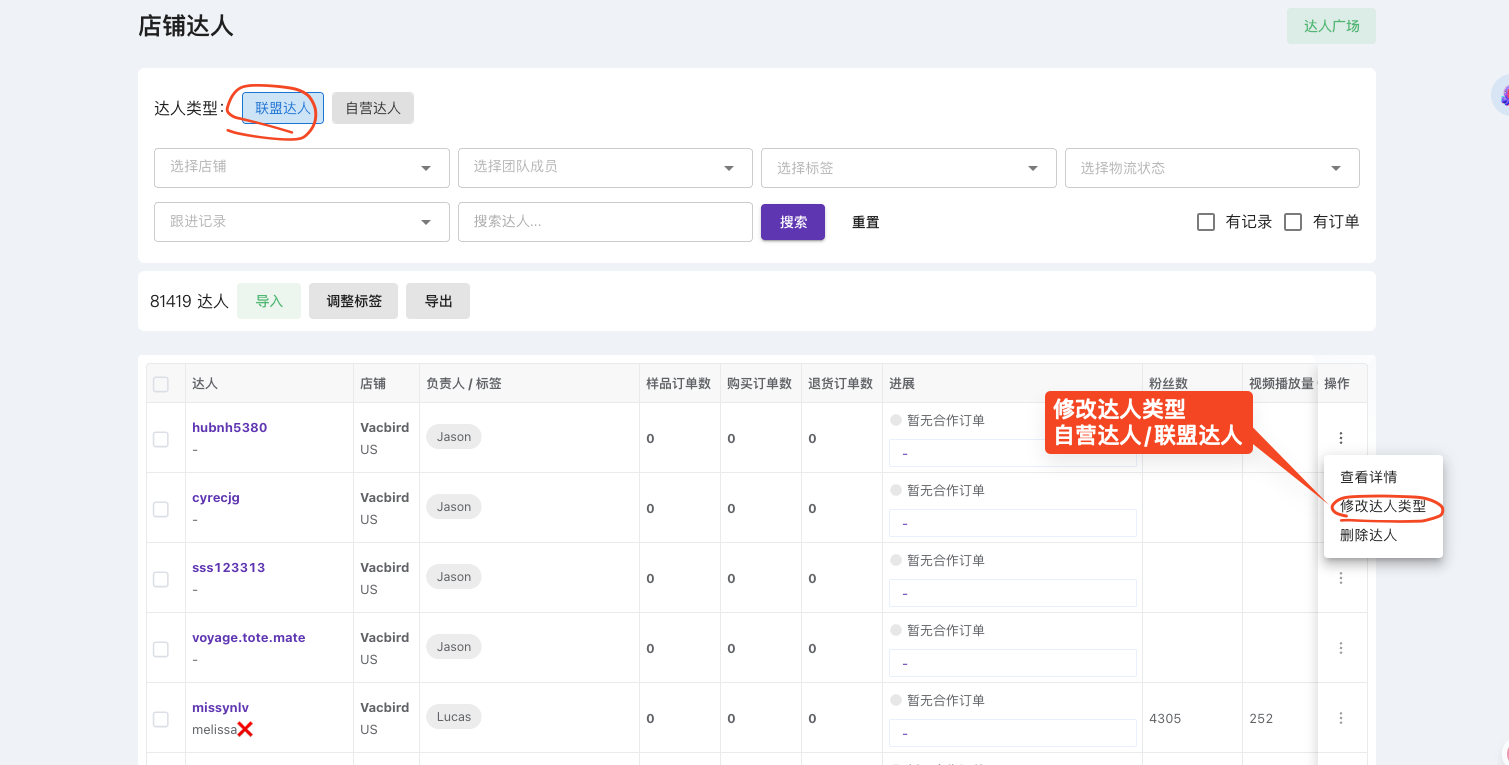The height and width of the screenshot is (765, 1509).
Task: Switch to 自营达人 type filter
Action: (373, 108)
